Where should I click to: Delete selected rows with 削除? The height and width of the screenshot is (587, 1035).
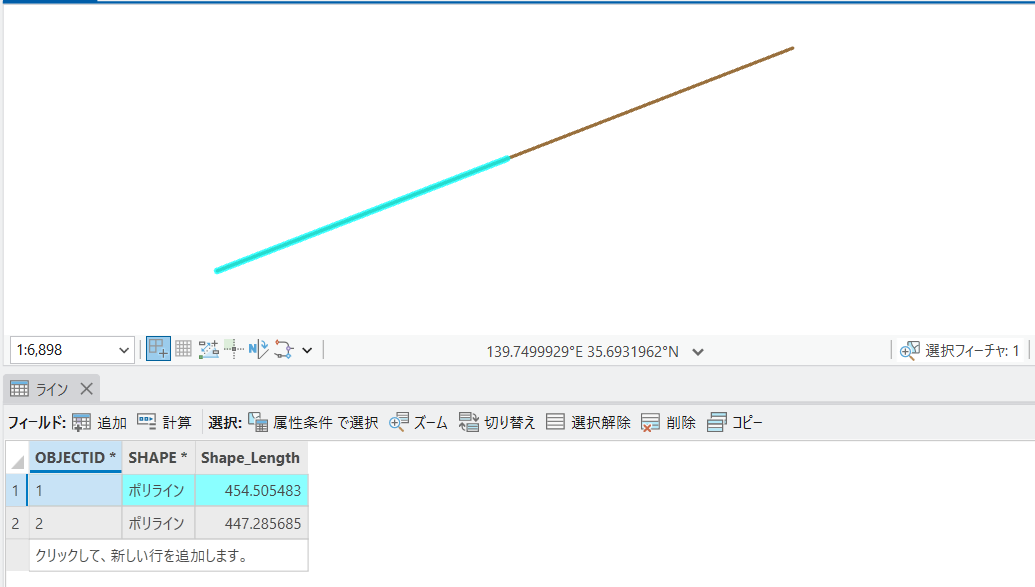coord(668,422)
